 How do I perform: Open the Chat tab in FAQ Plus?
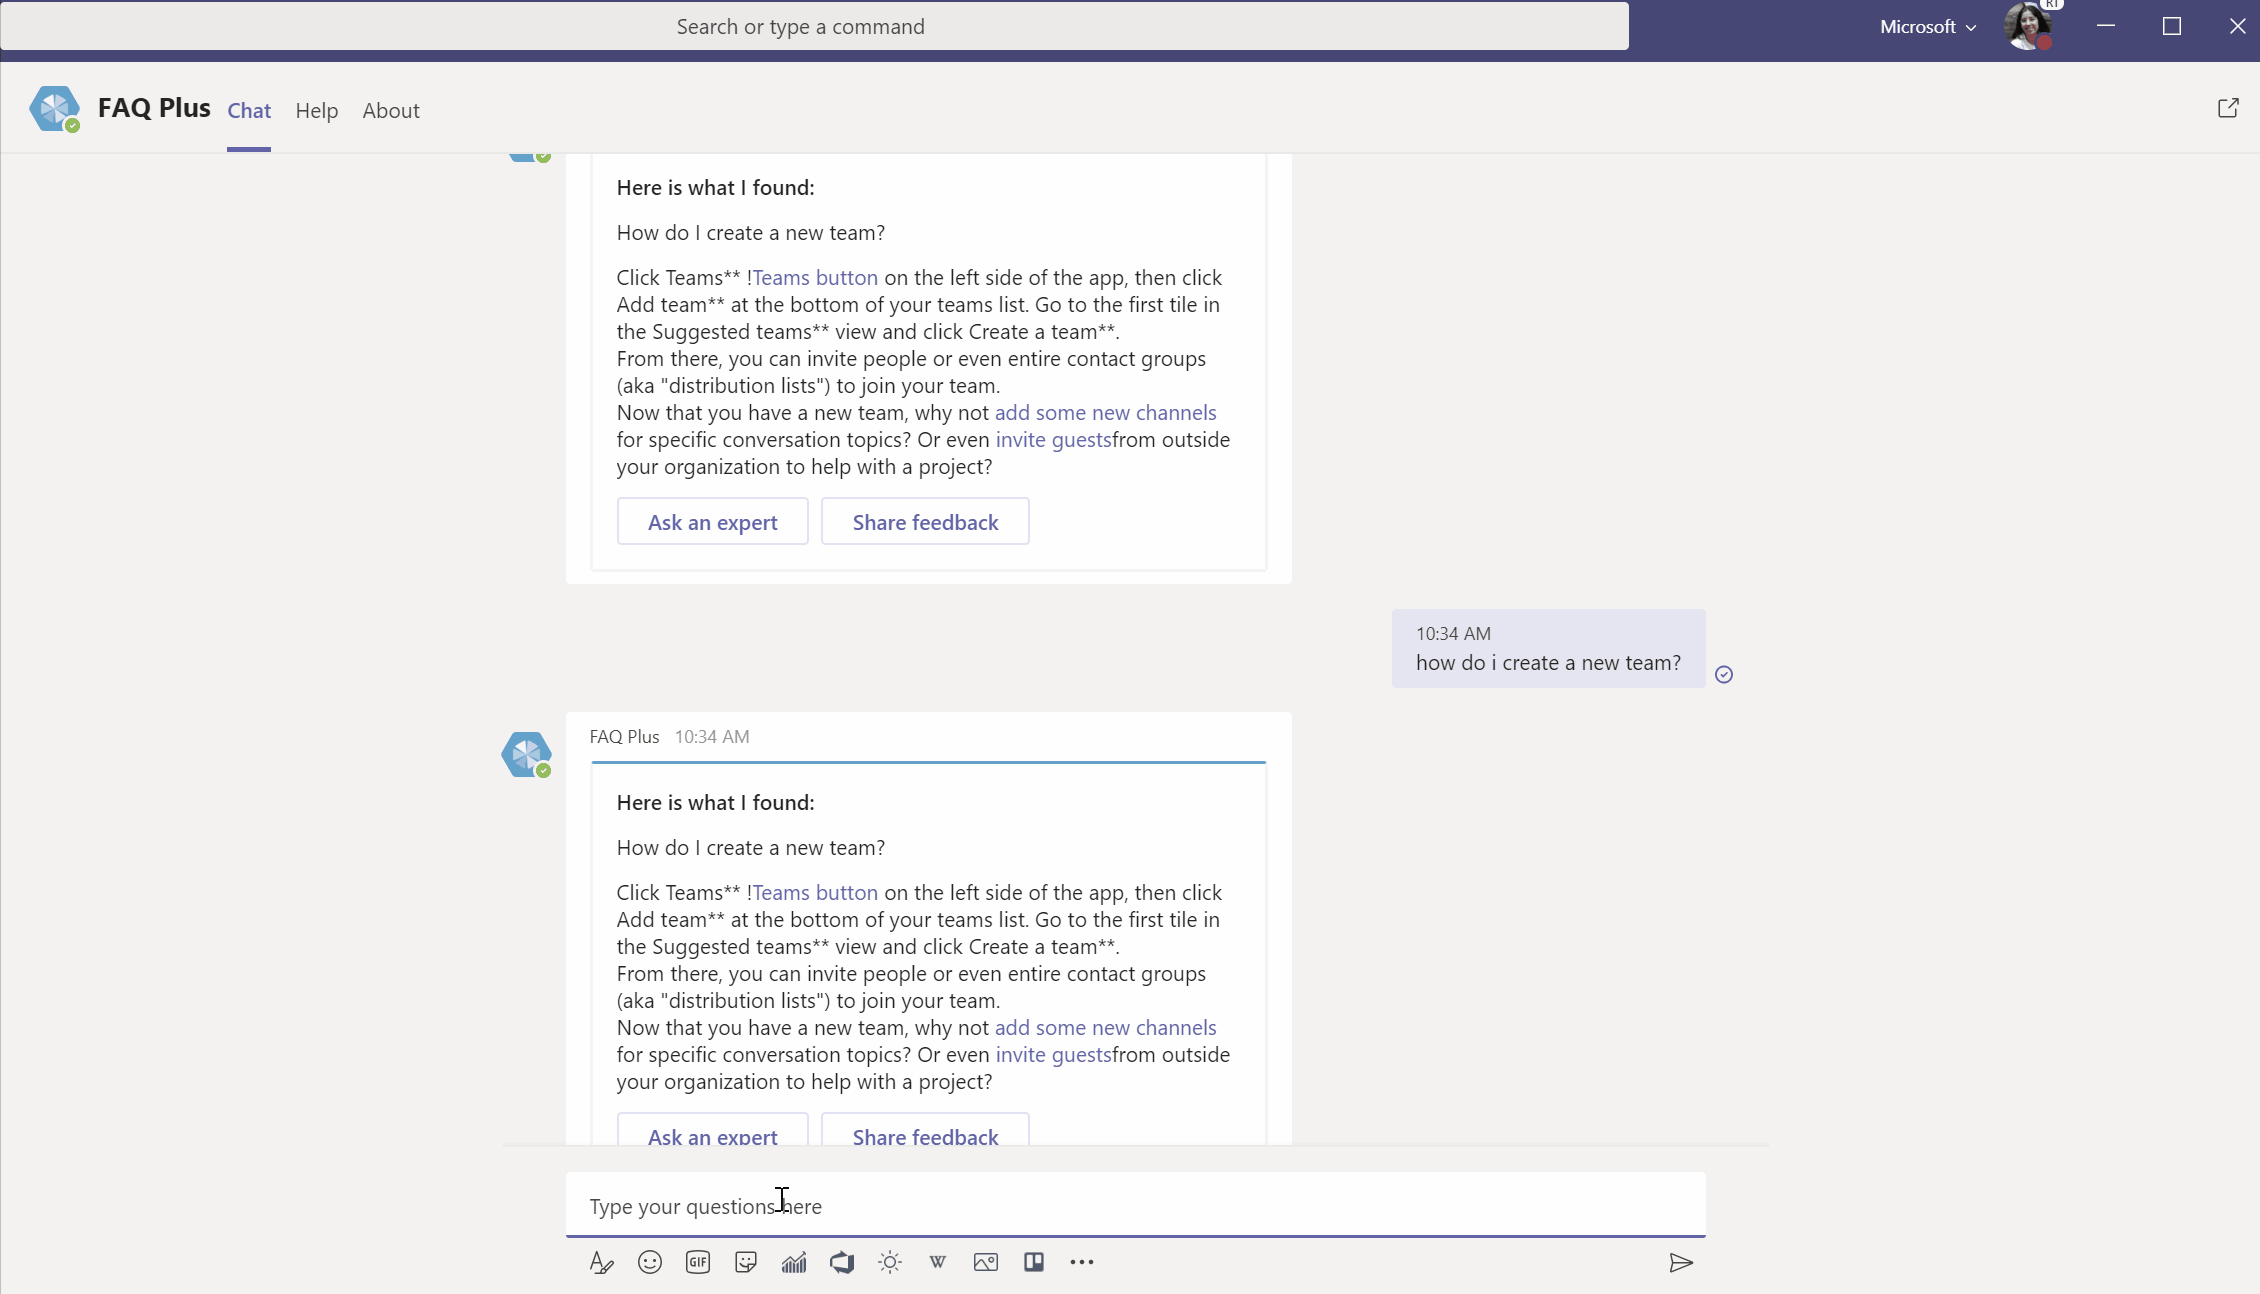point(247,110)
